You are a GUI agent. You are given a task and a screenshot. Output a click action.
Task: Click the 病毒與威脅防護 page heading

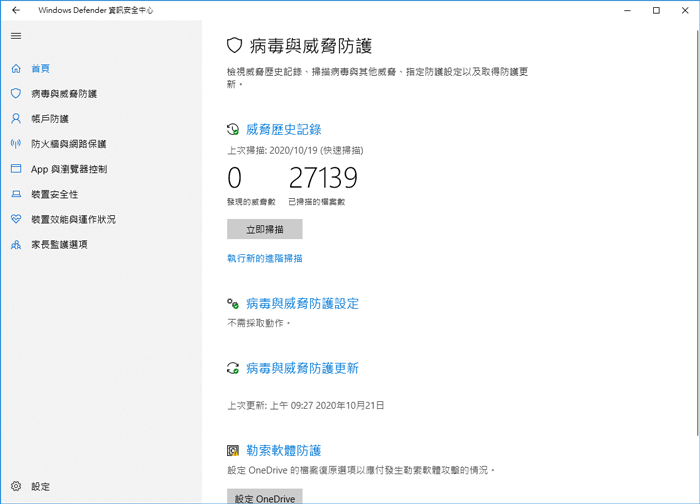click(311, 46)
